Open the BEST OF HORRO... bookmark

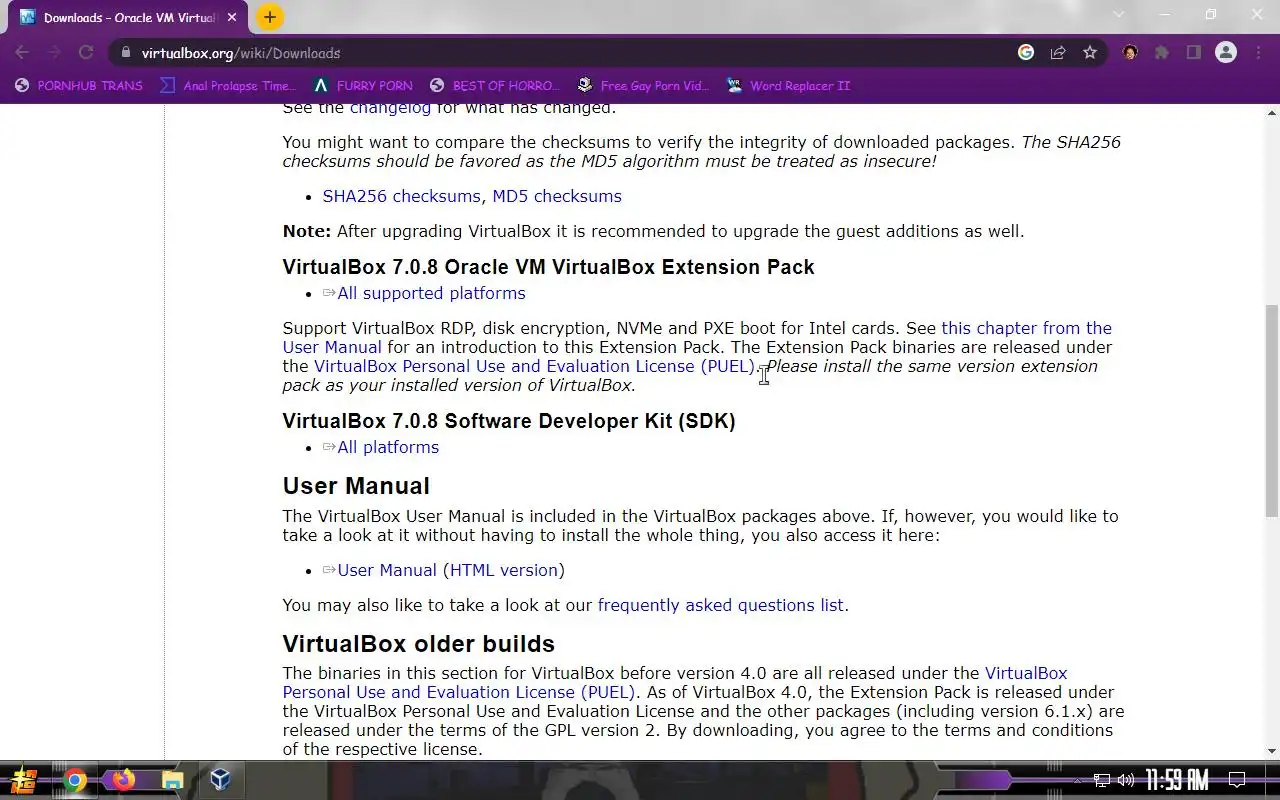tap(494, 86)
